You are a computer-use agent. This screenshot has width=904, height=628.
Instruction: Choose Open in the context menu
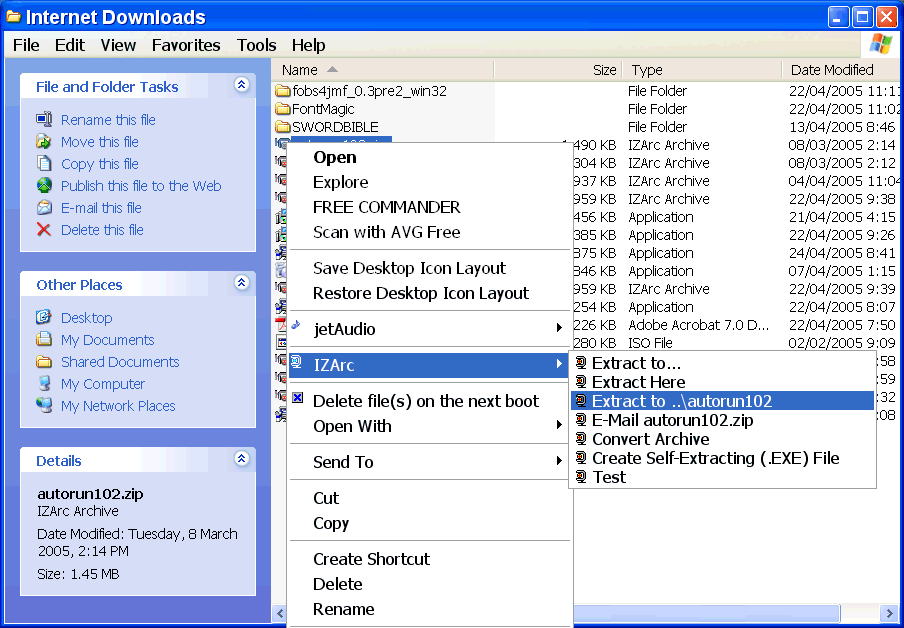point(429,157)
